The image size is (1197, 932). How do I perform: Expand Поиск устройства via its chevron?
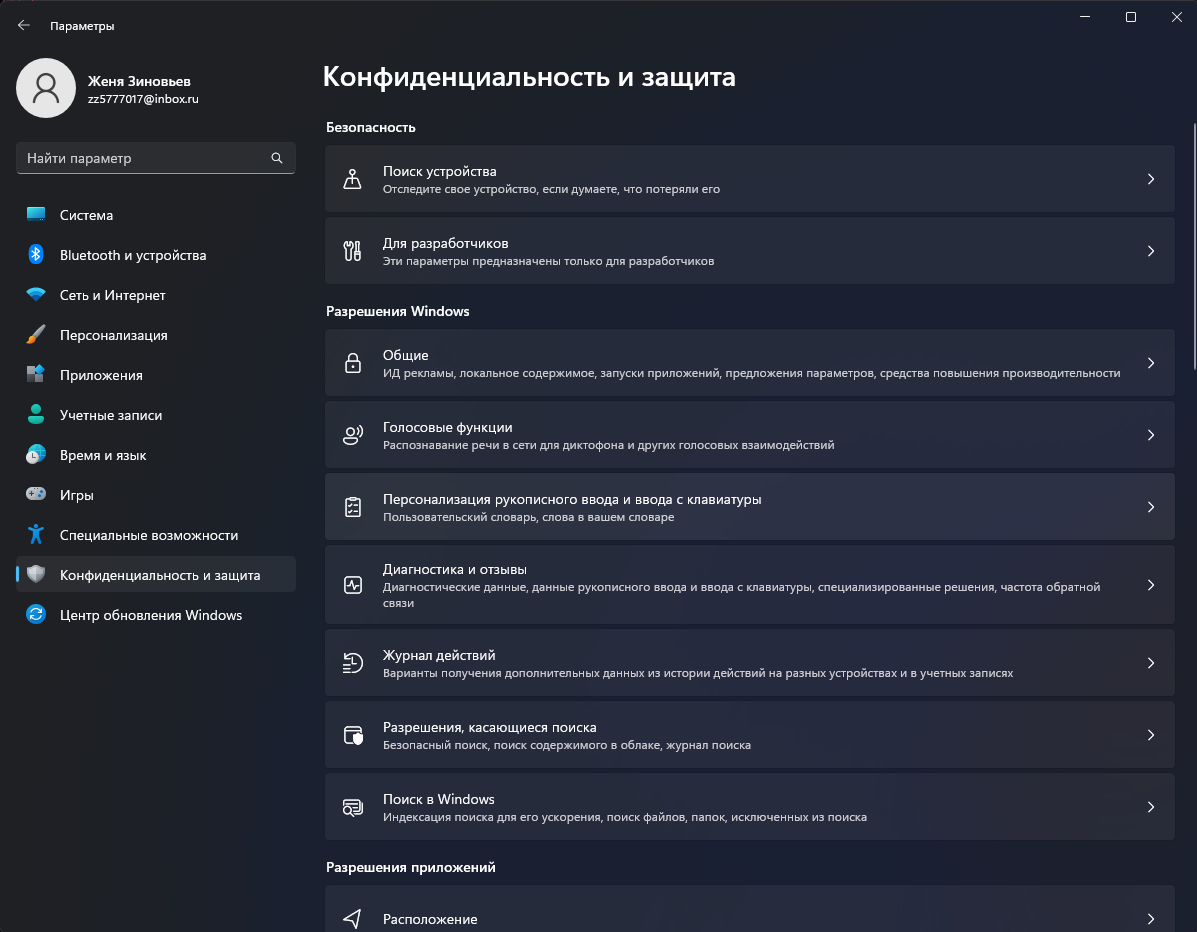1150,179
